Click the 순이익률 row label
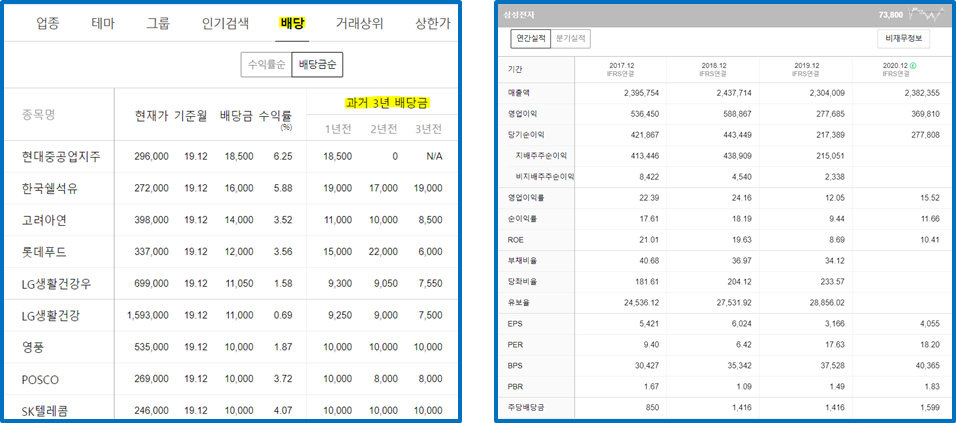 tap(522, 218)
